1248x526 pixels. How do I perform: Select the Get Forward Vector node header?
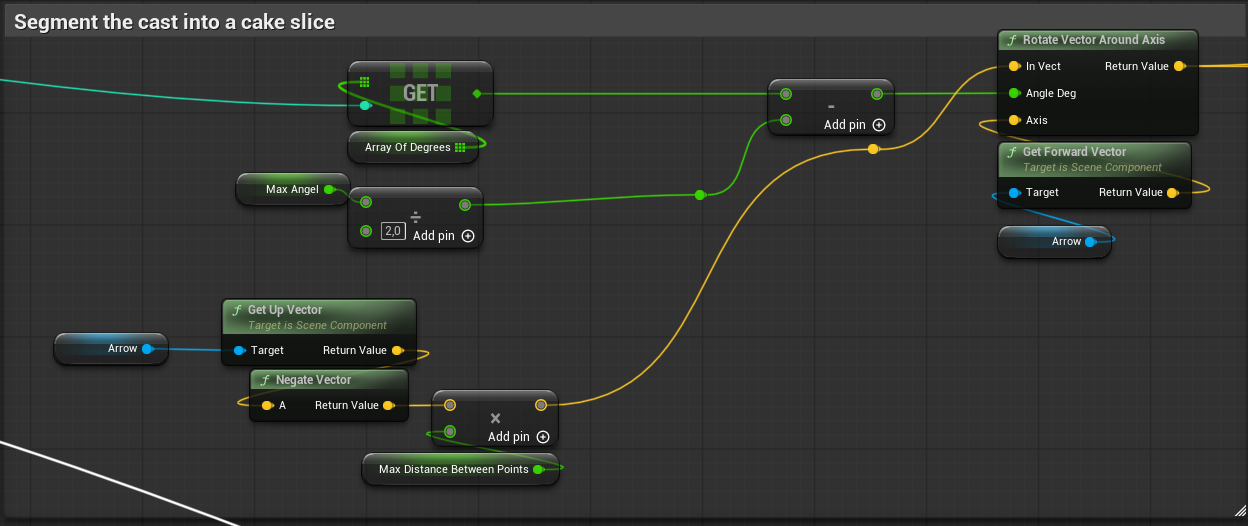1074,152
